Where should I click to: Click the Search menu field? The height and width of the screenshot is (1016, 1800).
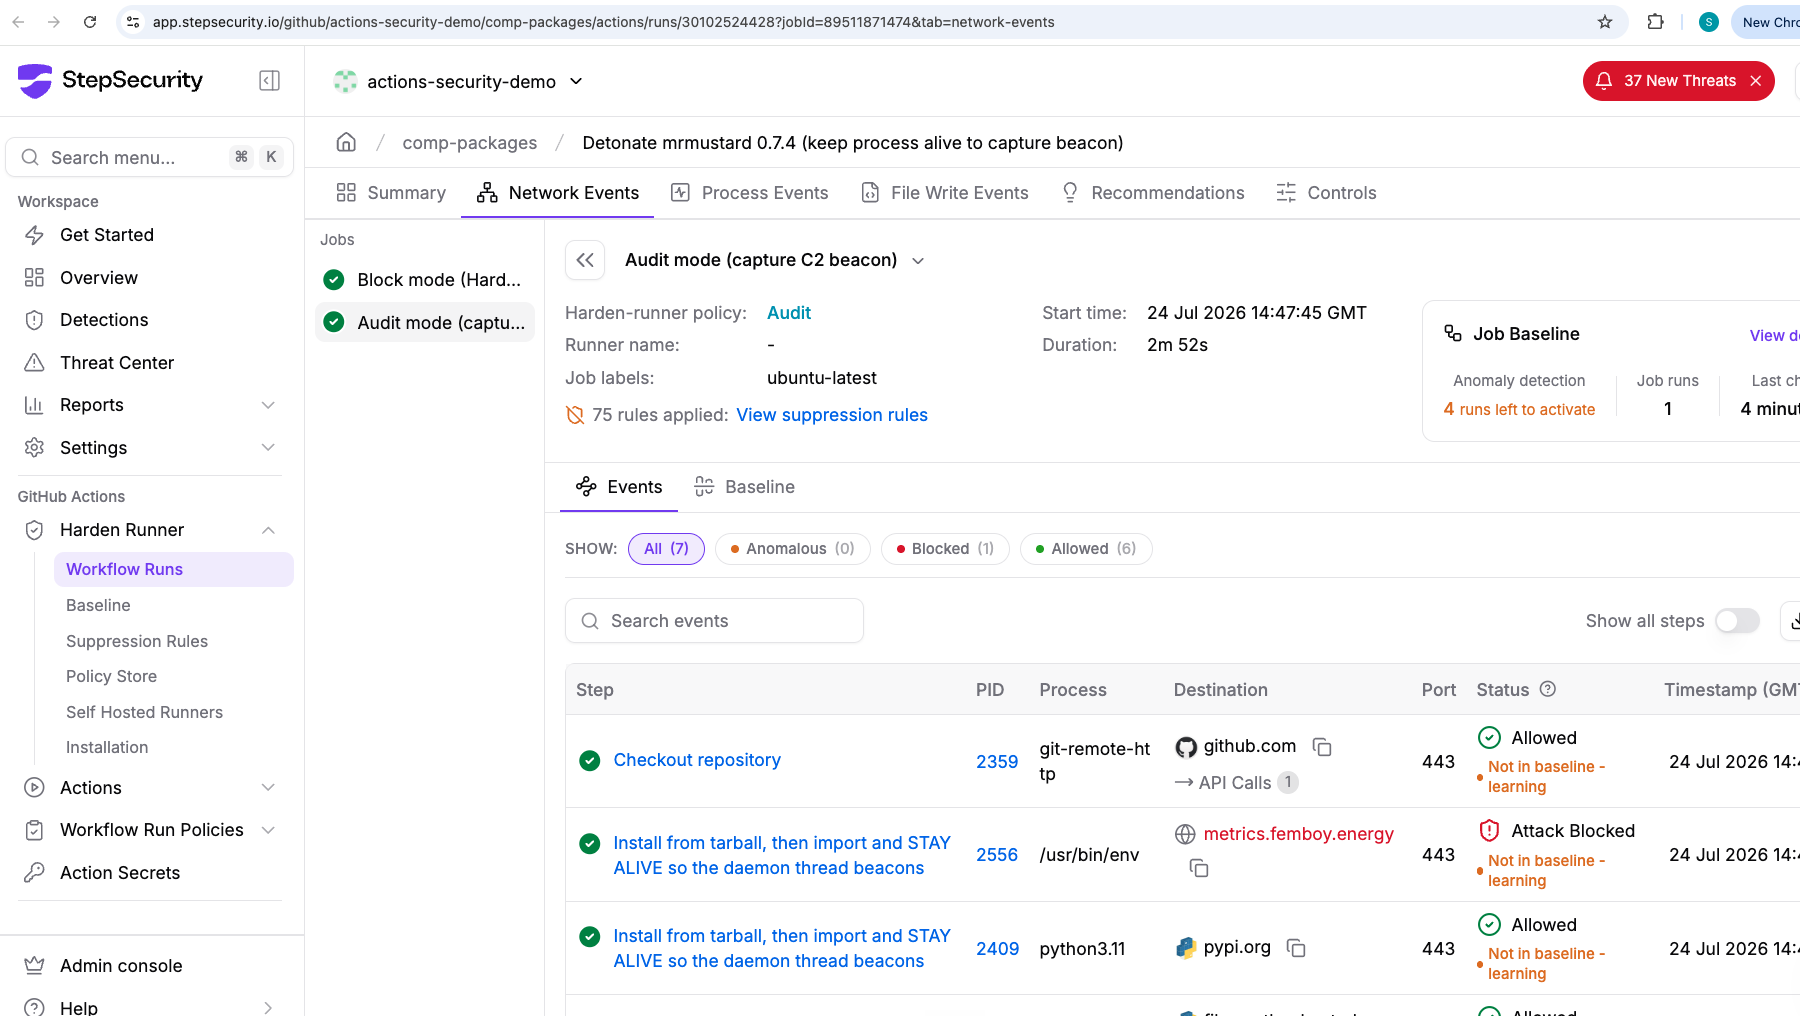tap(150, 157)
